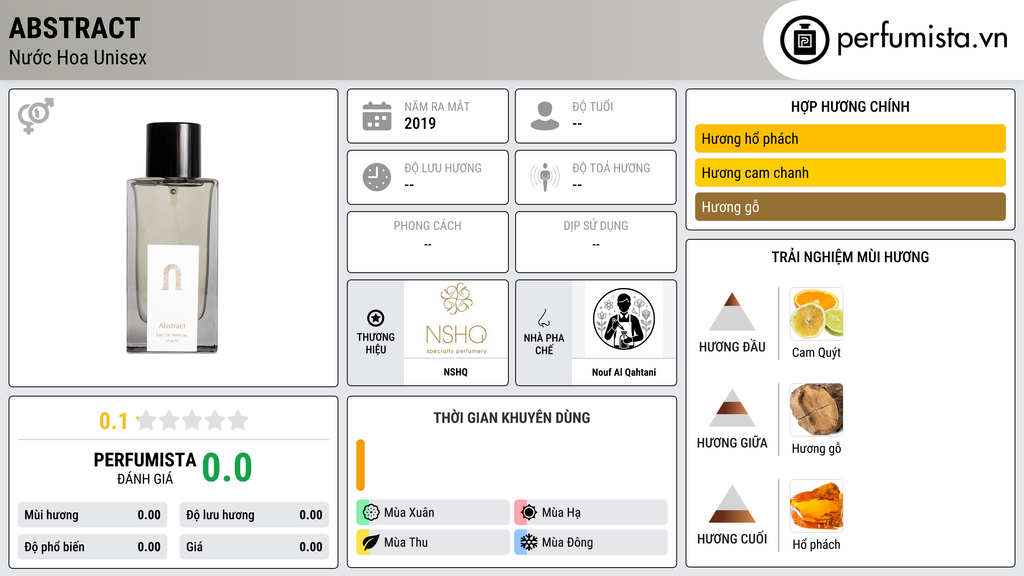
Task: Click the Hương cam chanh accord bar
Action: (850, 172)
